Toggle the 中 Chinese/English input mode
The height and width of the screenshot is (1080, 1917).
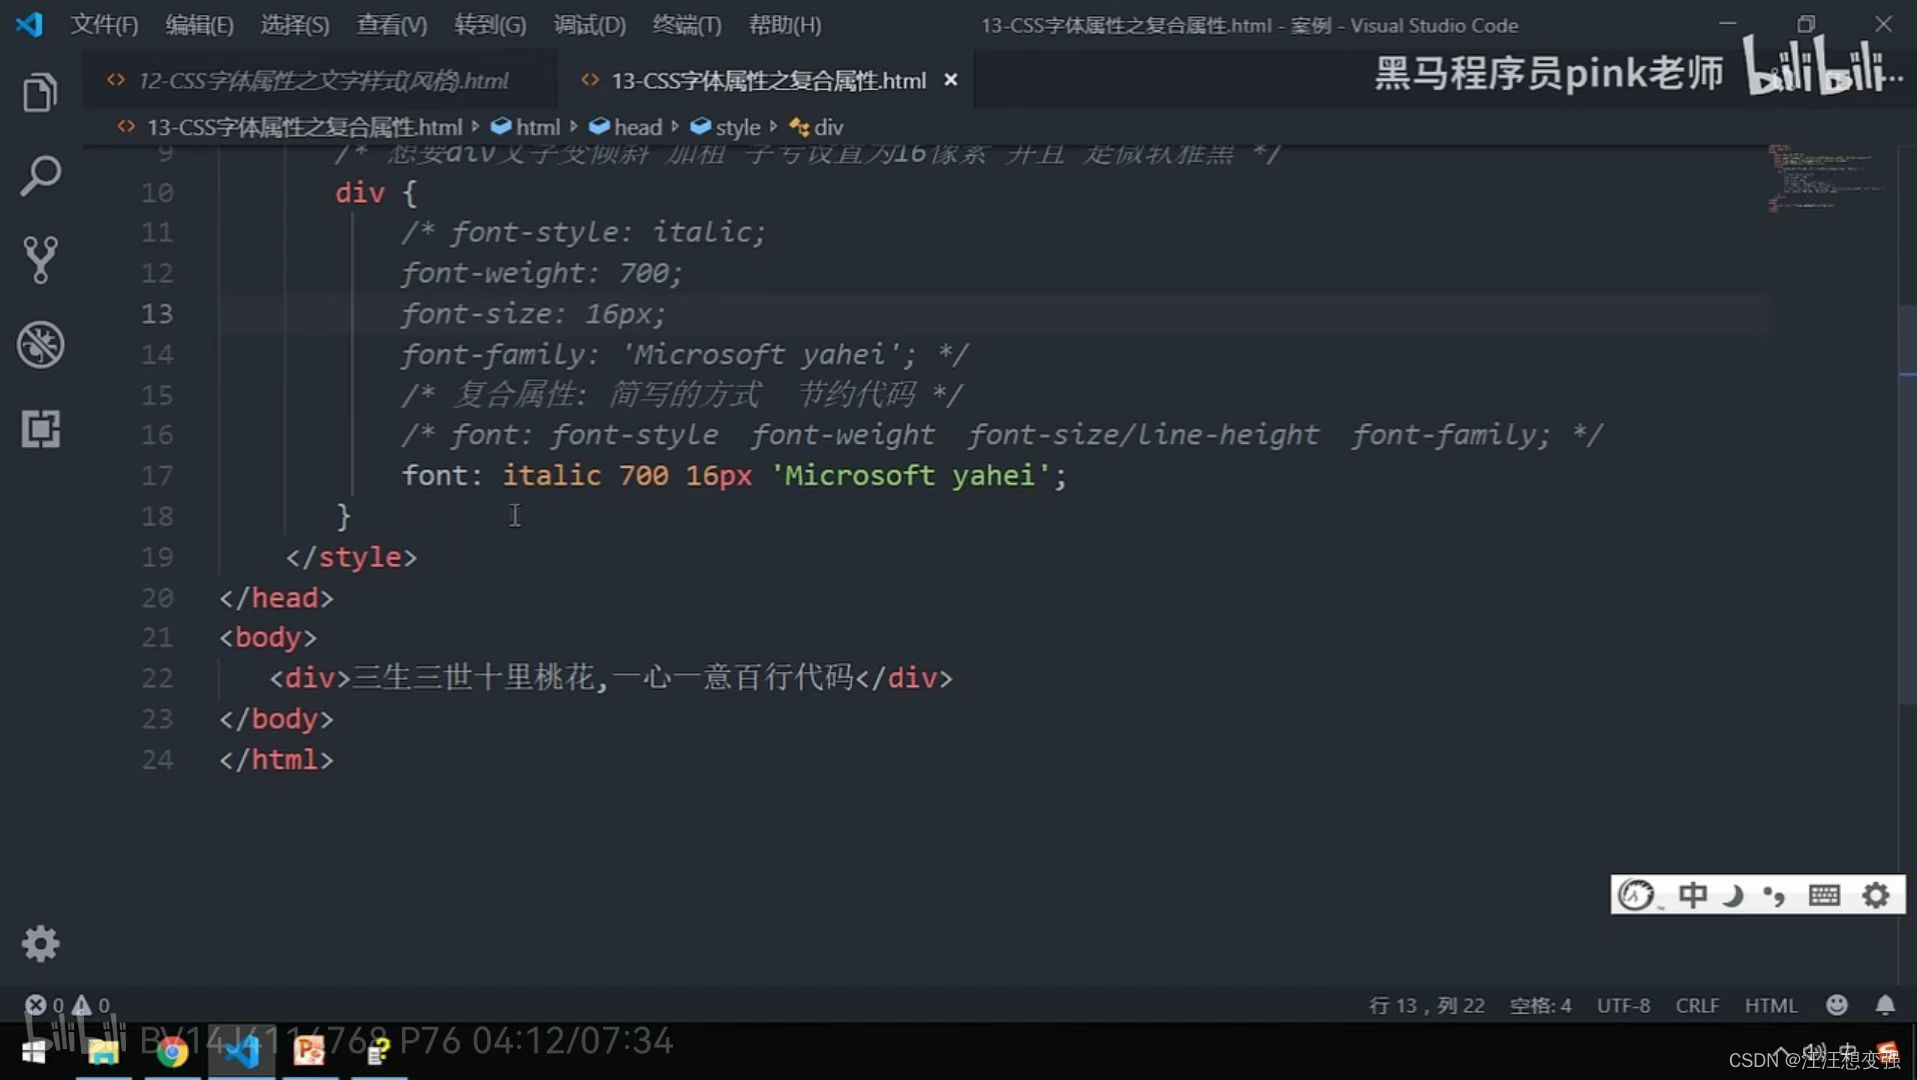click(x=1693, y=894)
